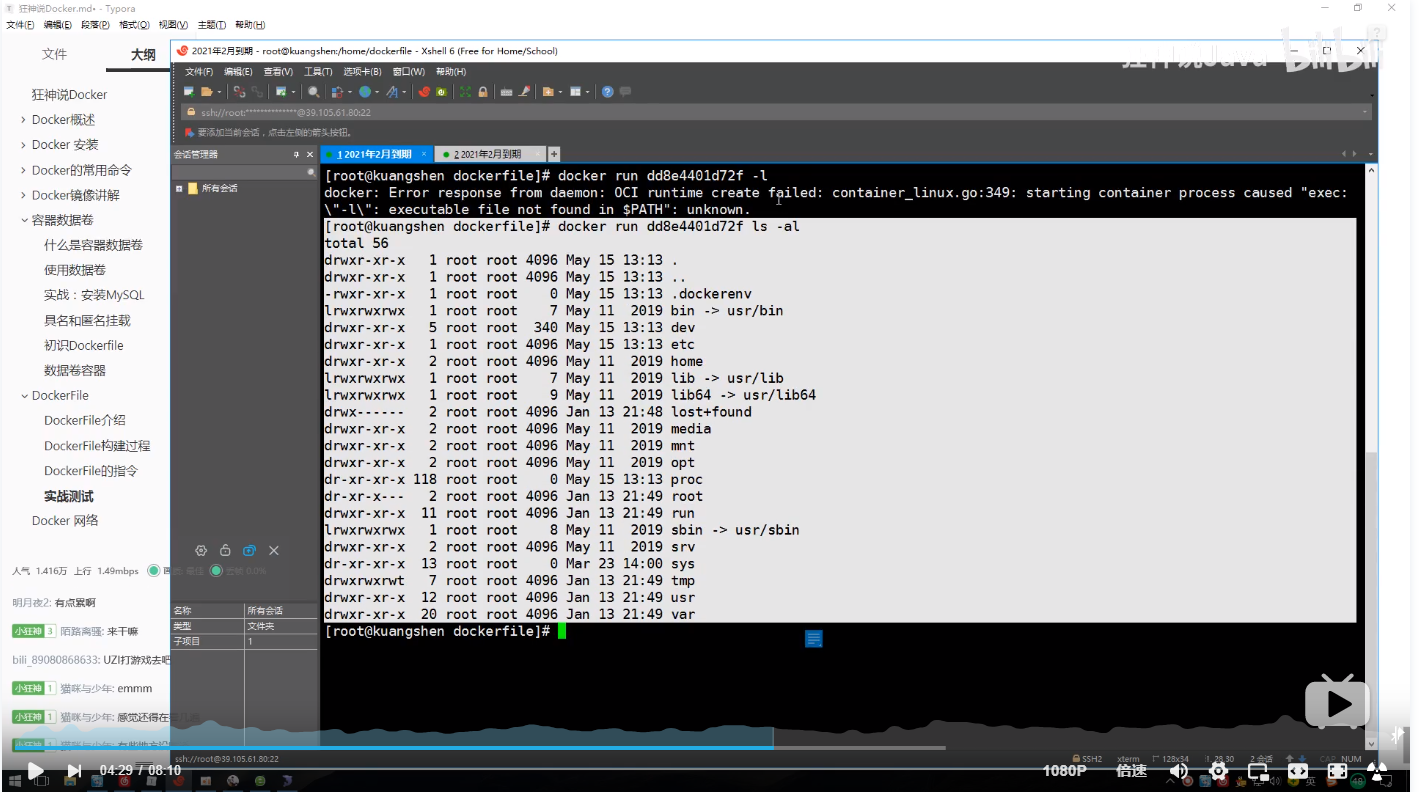Expand the Docker的常用命令 outline section
1420x792 pixels.
pos(23,170)
